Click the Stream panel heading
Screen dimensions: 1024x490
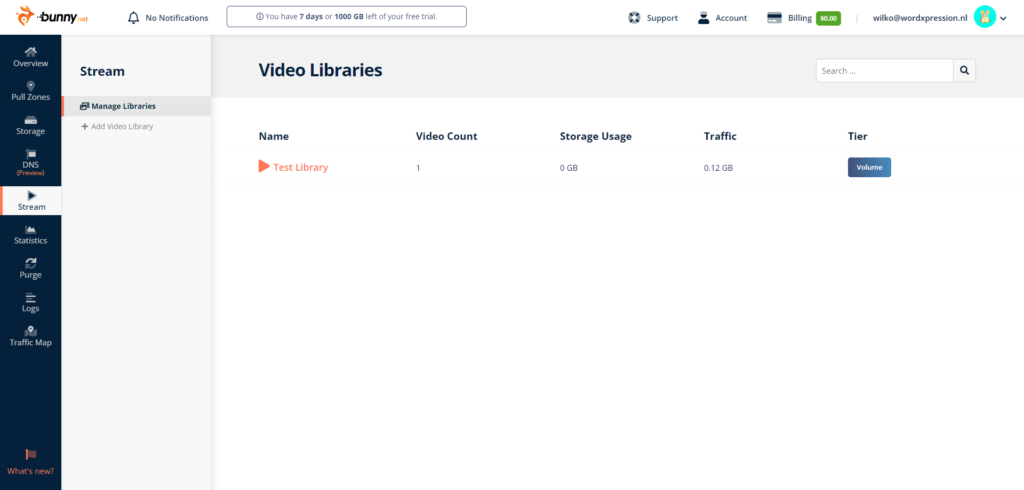pos(102,71)
